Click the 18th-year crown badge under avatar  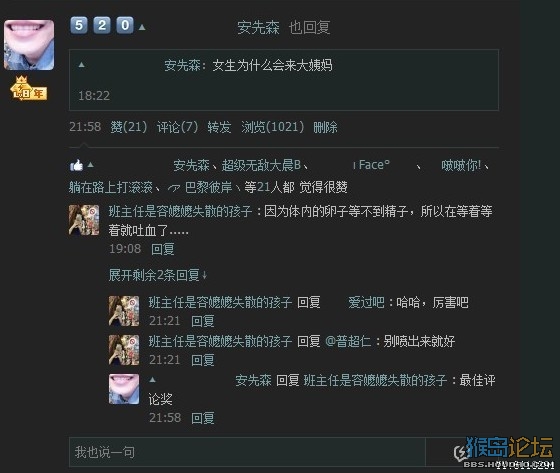pyautogui.click(x=29, y=88)
